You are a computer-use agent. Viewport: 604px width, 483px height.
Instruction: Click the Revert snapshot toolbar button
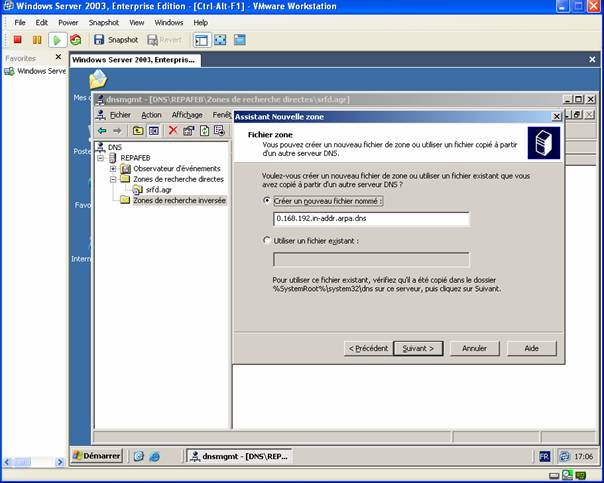pyautogui.click(x=164, y=40)
